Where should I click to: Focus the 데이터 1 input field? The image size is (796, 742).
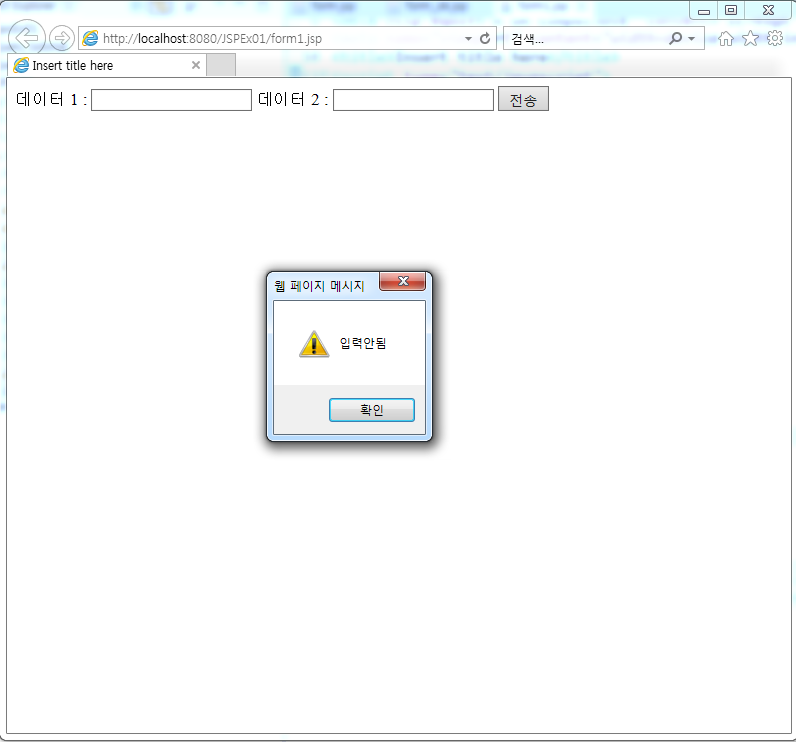tap(171, 99)
